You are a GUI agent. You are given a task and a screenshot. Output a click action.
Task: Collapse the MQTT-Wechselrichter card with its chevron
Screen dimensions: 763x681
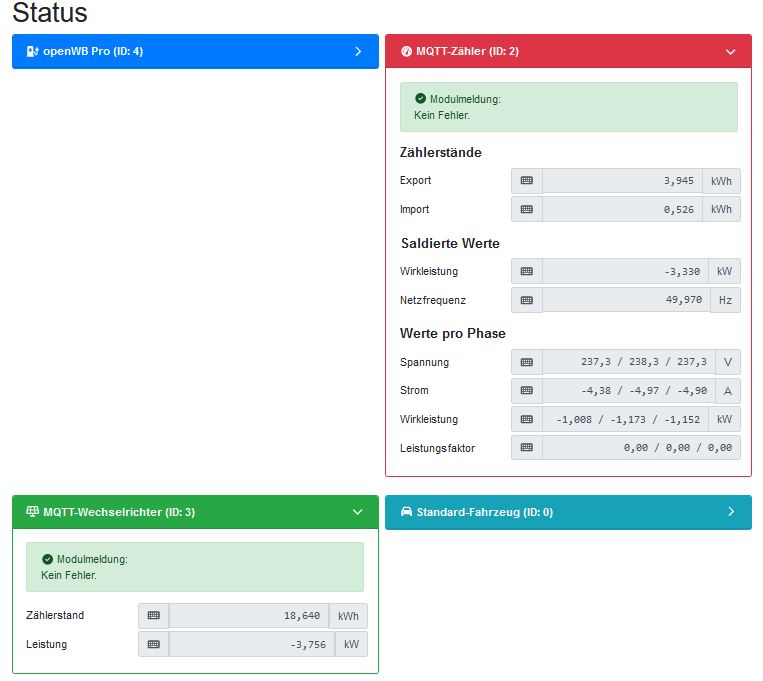[358, 512]
